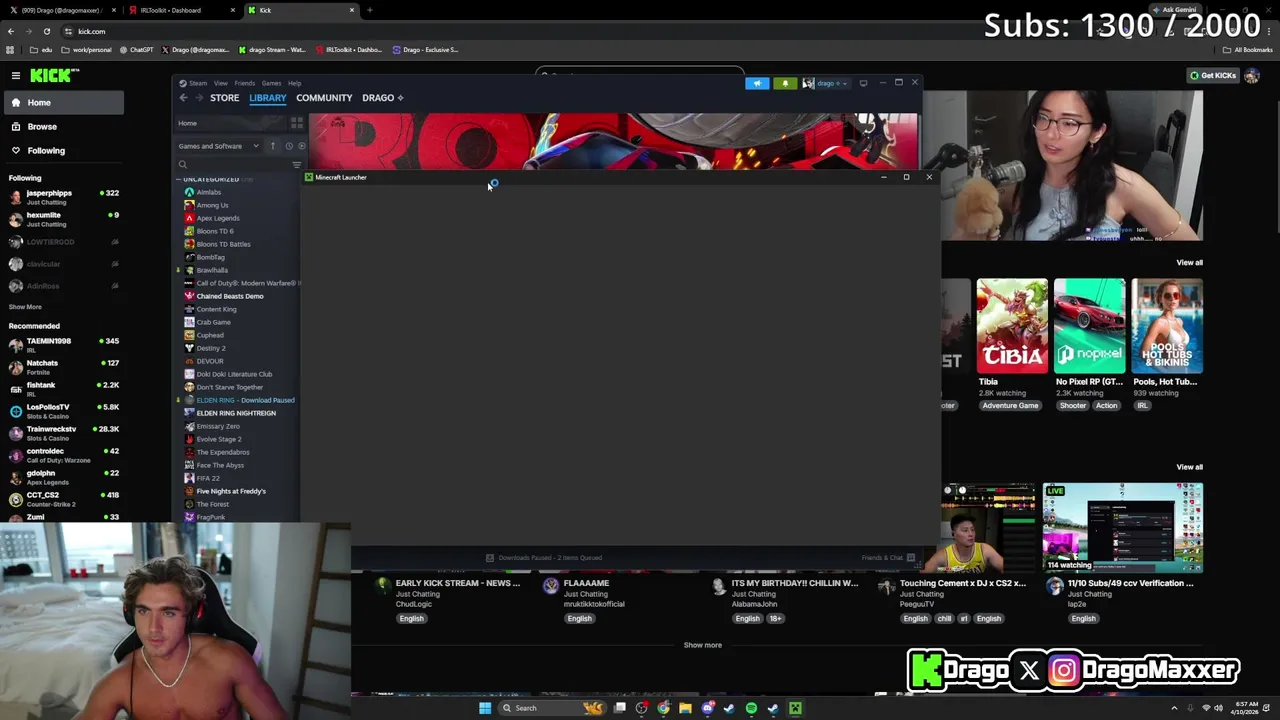1280x720 pixels.
Task: Open Kick Following in sidebar
Action: 63,150
